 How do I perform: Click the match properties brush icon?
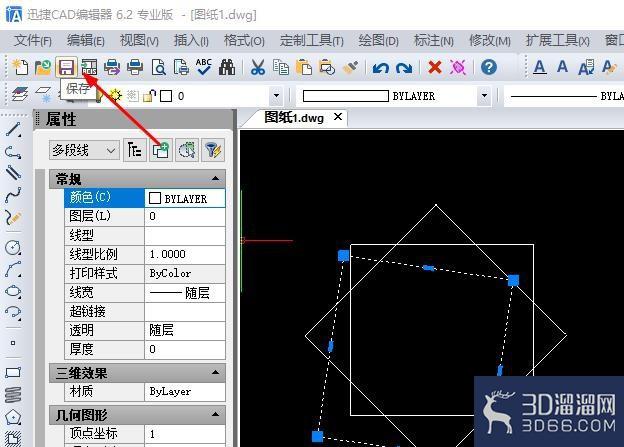pos(350,67)
